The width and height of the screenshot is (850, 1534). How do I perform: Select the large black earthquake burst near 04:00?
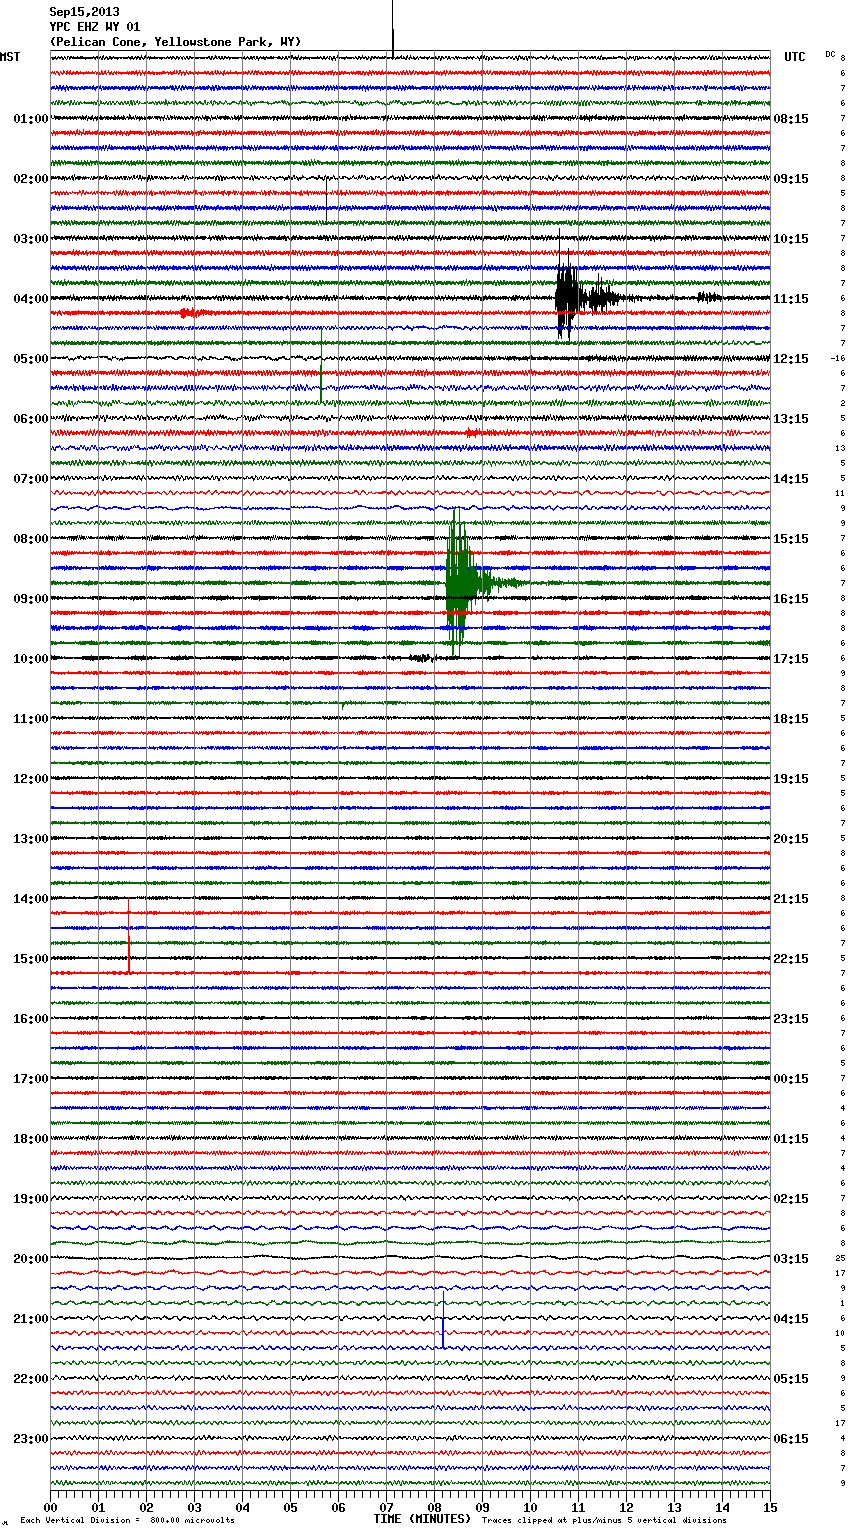[567, 297]
